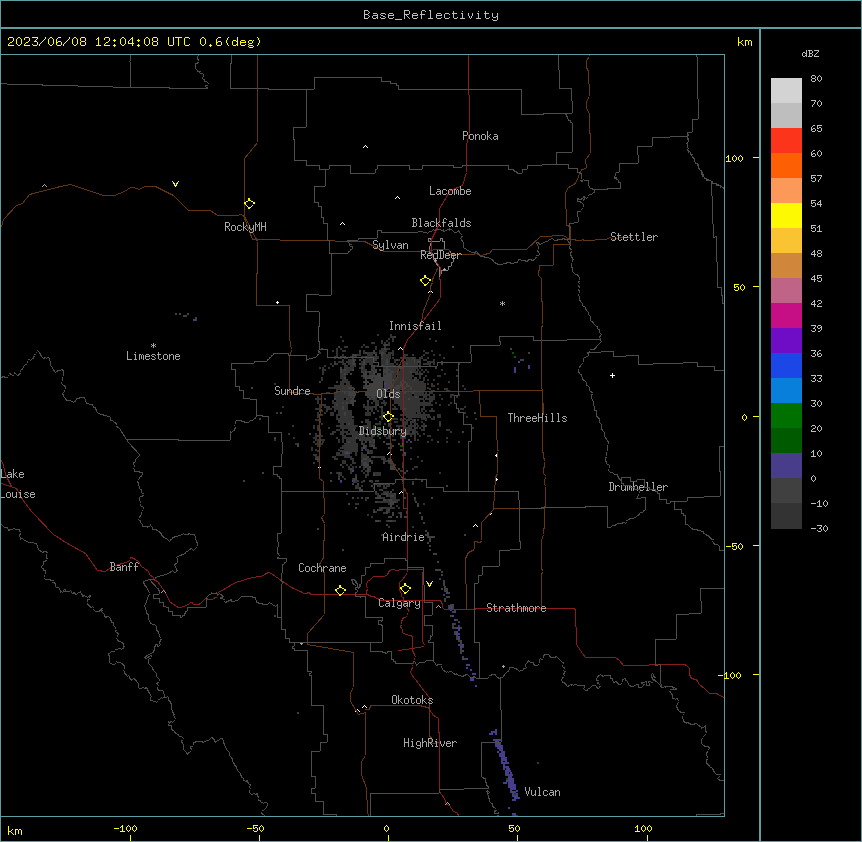
Task: Click the yellow diamond marker above Calgary label
Action: click(x=405, y=589)
